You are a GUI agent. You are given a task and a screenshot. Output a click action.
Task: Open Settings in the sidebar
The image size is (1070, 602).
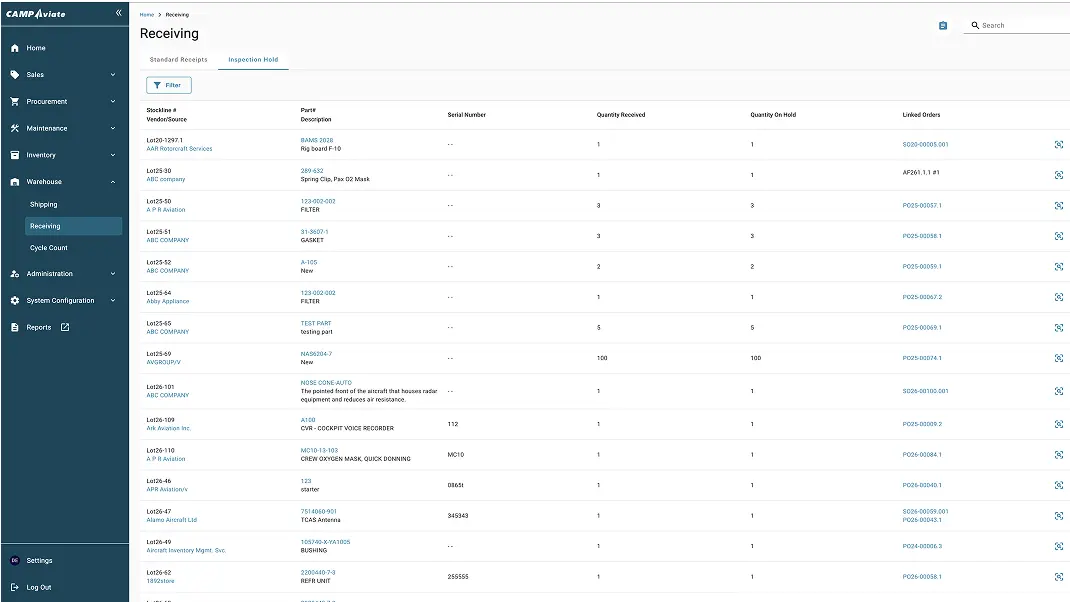coord(39,560)
